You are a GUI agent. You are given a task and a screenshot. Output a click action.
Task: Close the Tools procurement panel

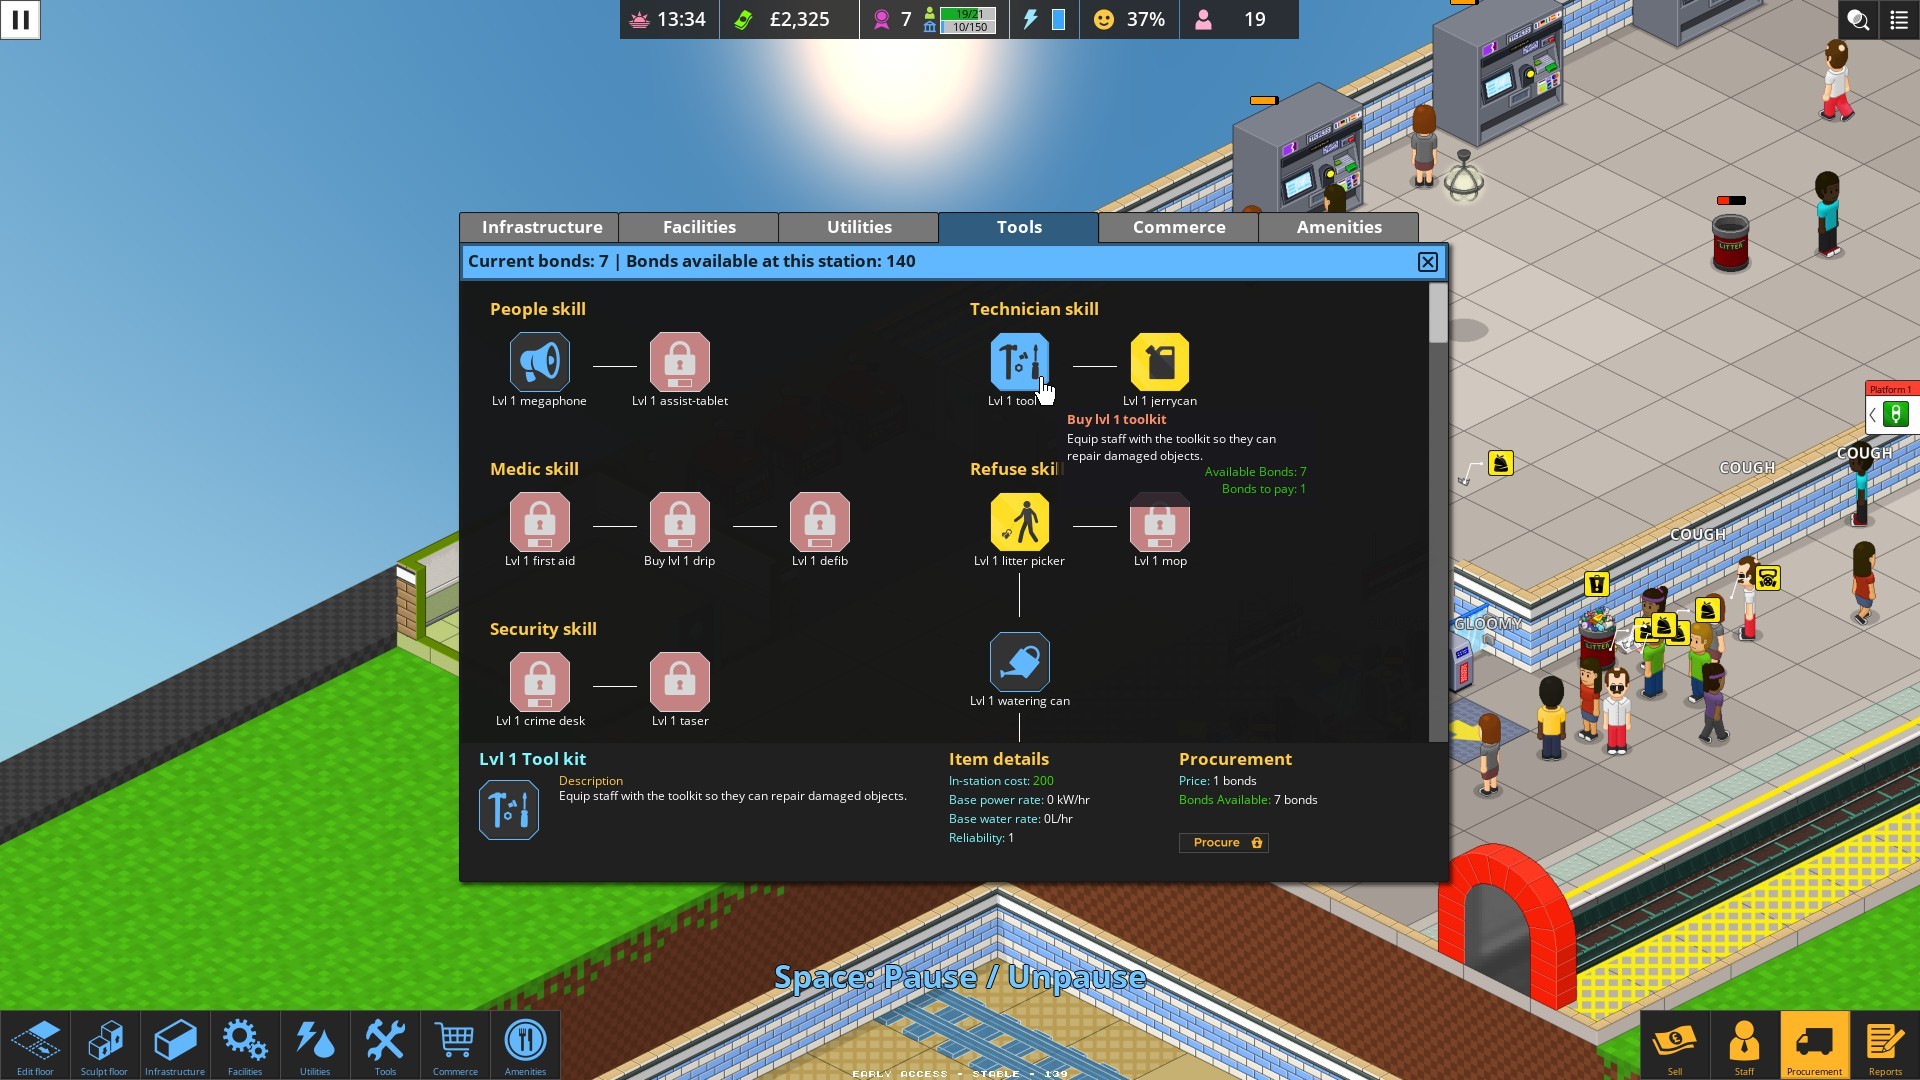point(1428,261)
